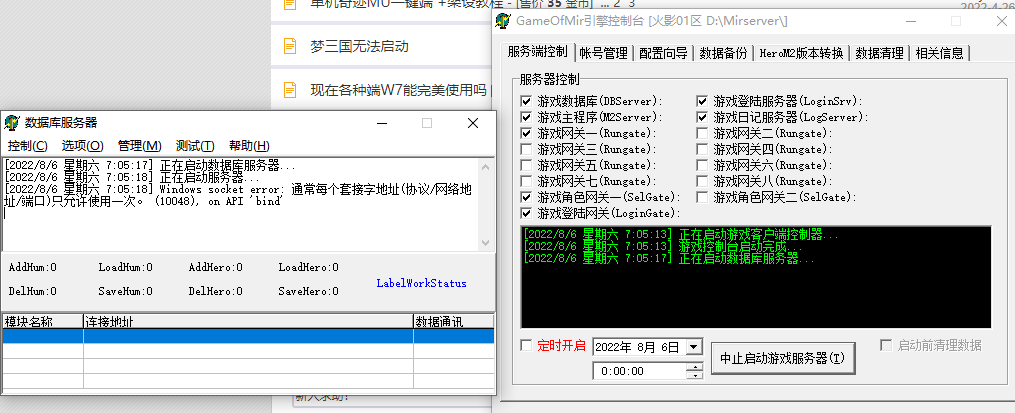Uncheck 游戏网关一(Rungate)
The image size is (1015, 413).
(526, 133)
